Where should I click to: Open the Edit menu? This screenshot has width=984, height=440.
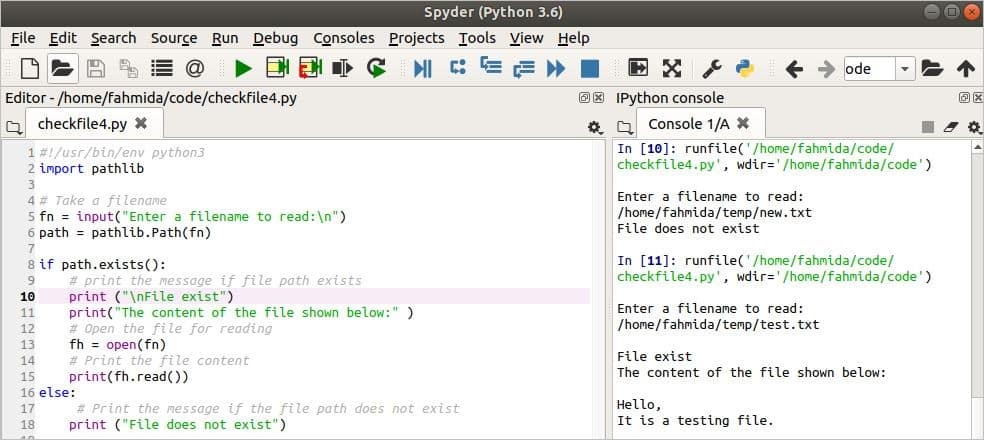click(x=63, y=38)
